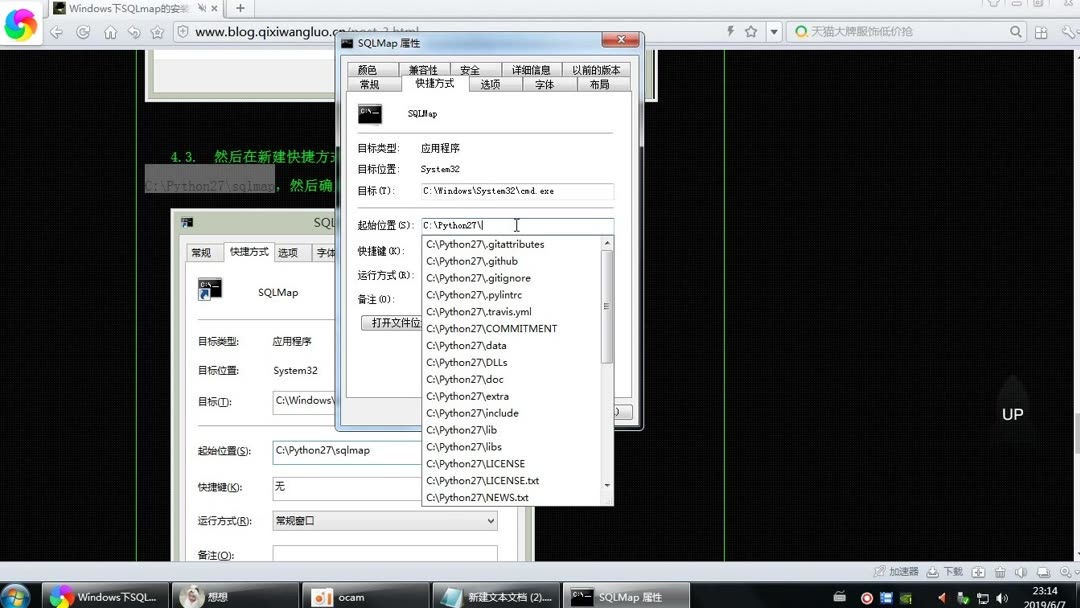Choose C:\Python27\LICENSE.txt from the autocomplete list
This screenshot has width=1080, height=608.
pos(483,480)
